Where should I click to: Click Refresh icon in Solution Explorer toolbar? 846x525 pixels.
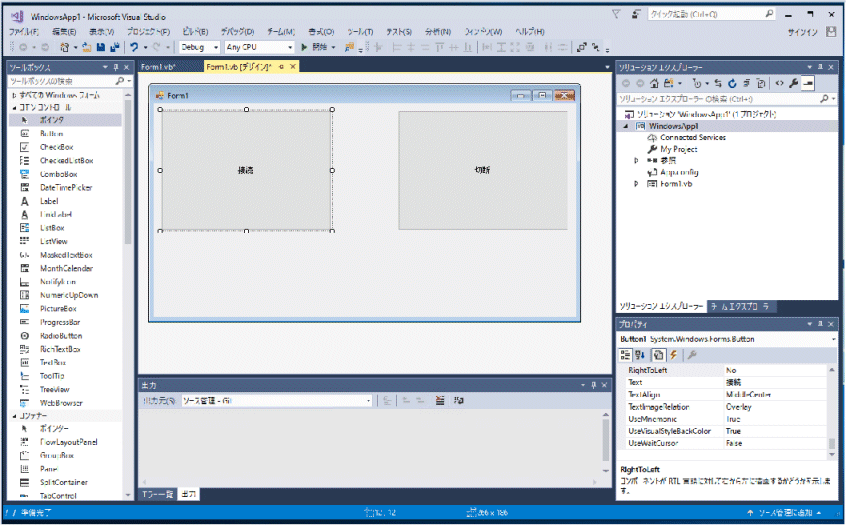(x=732, y=83)
